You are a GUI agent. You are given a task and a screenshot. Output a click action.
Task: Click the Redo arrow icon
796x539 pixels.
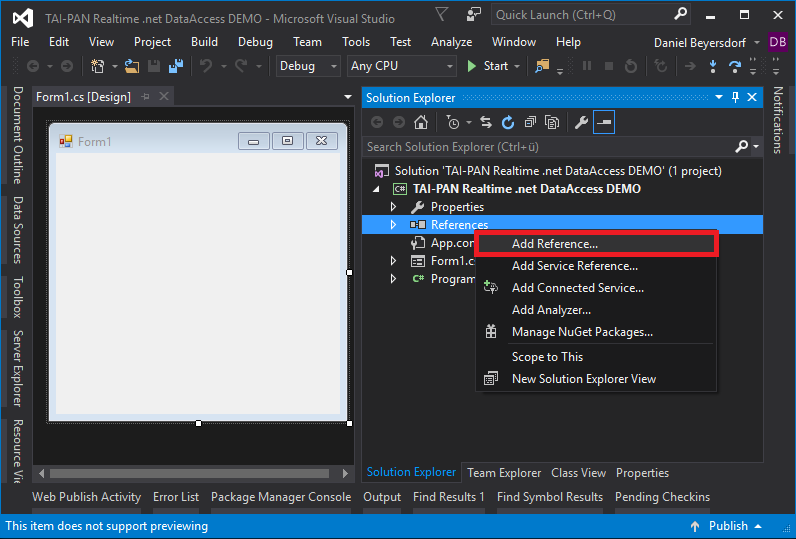241,66
